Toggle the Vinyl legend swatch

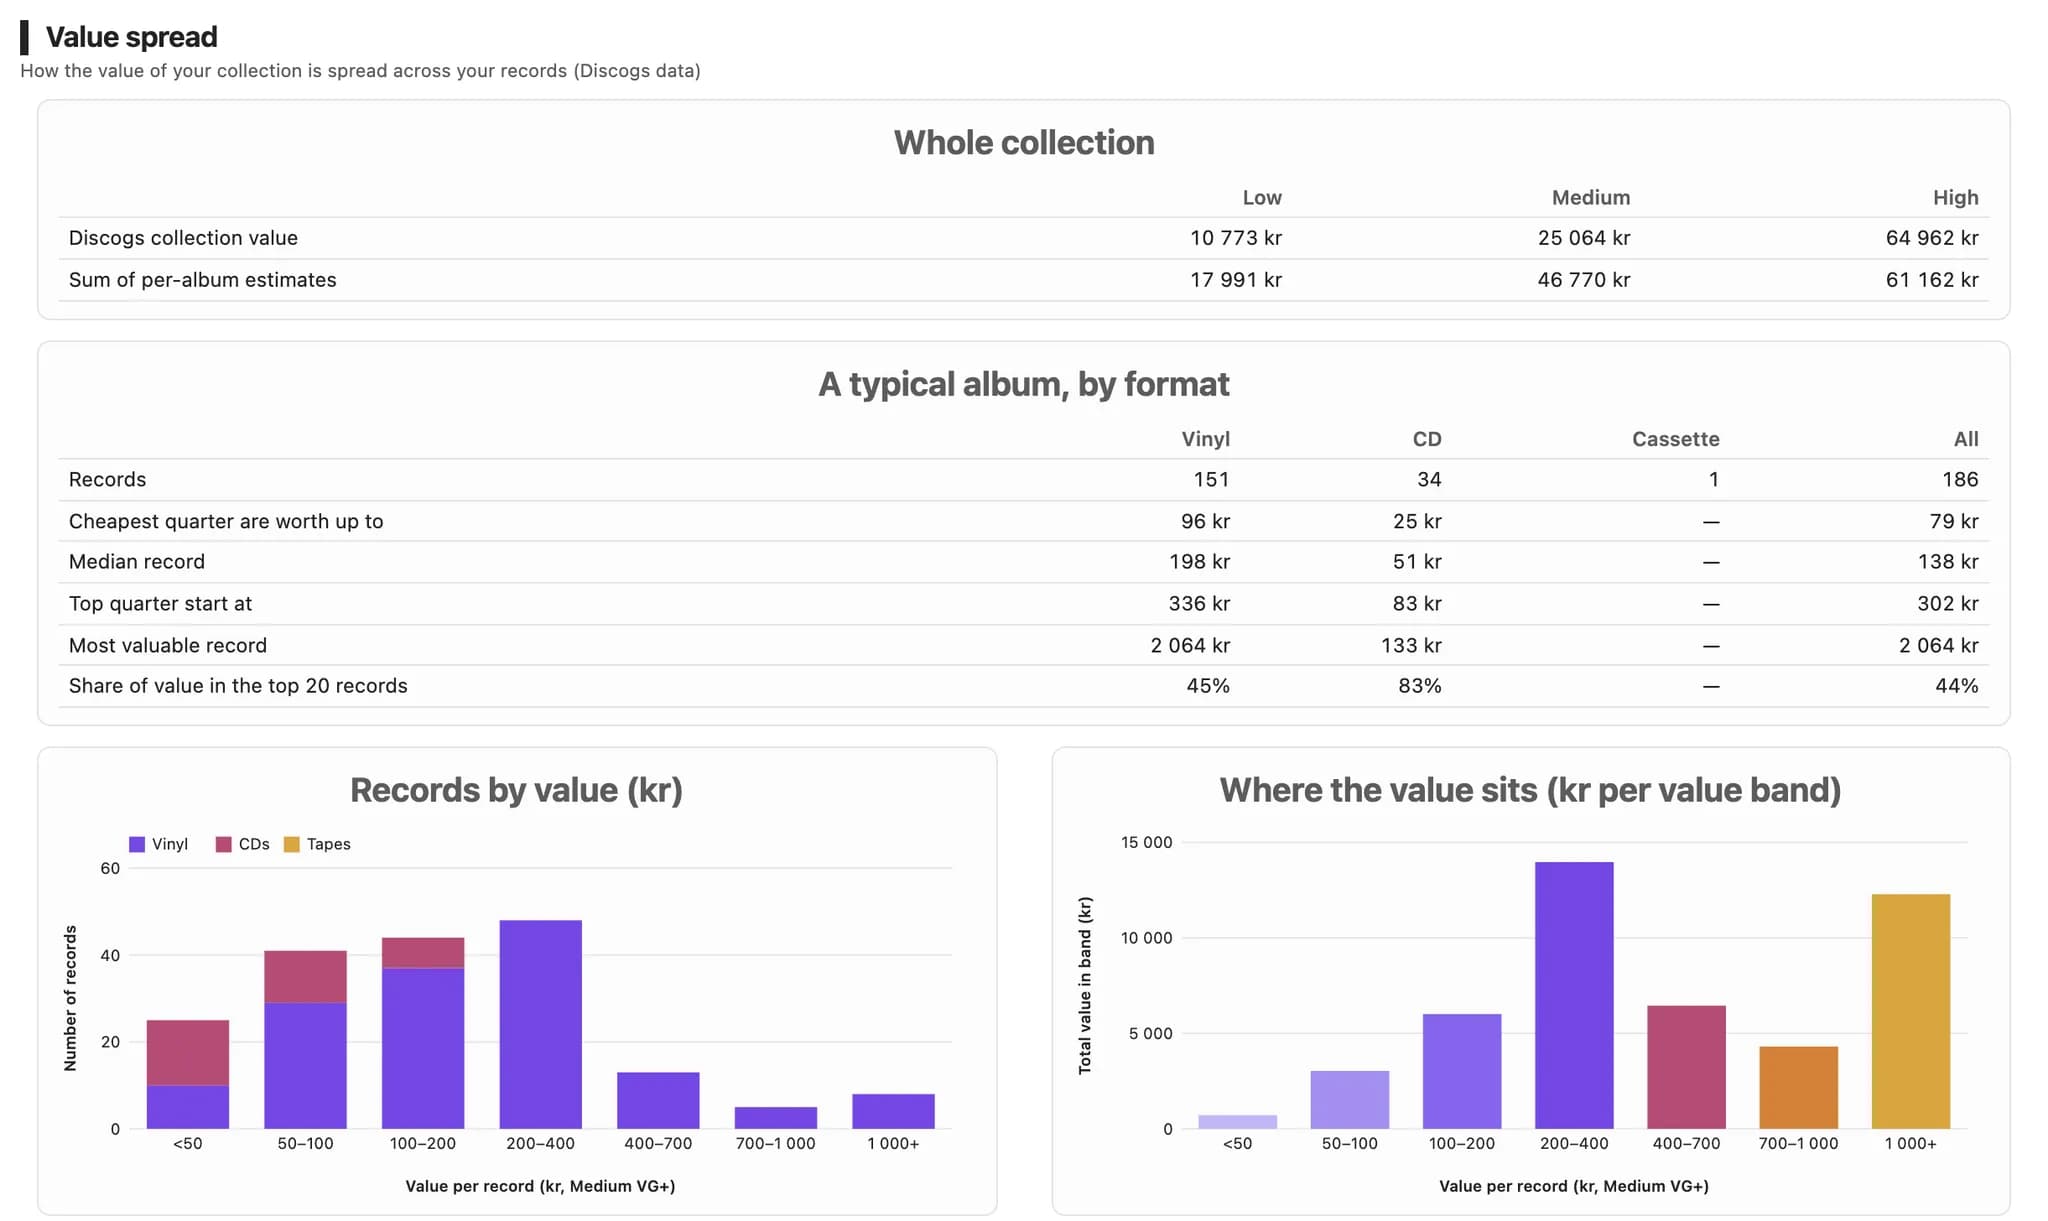pos(137,844)
